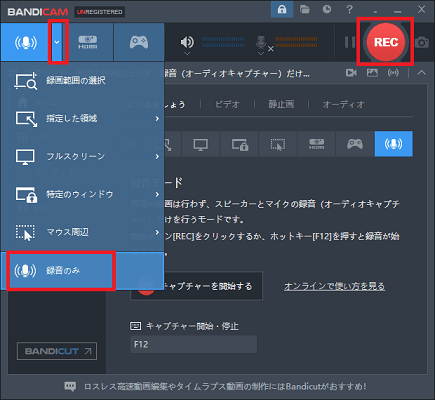Screen dimensions: 435x400
Task: Select the fullscreen monitor mode icon in panel
Action: pos(201,144)
